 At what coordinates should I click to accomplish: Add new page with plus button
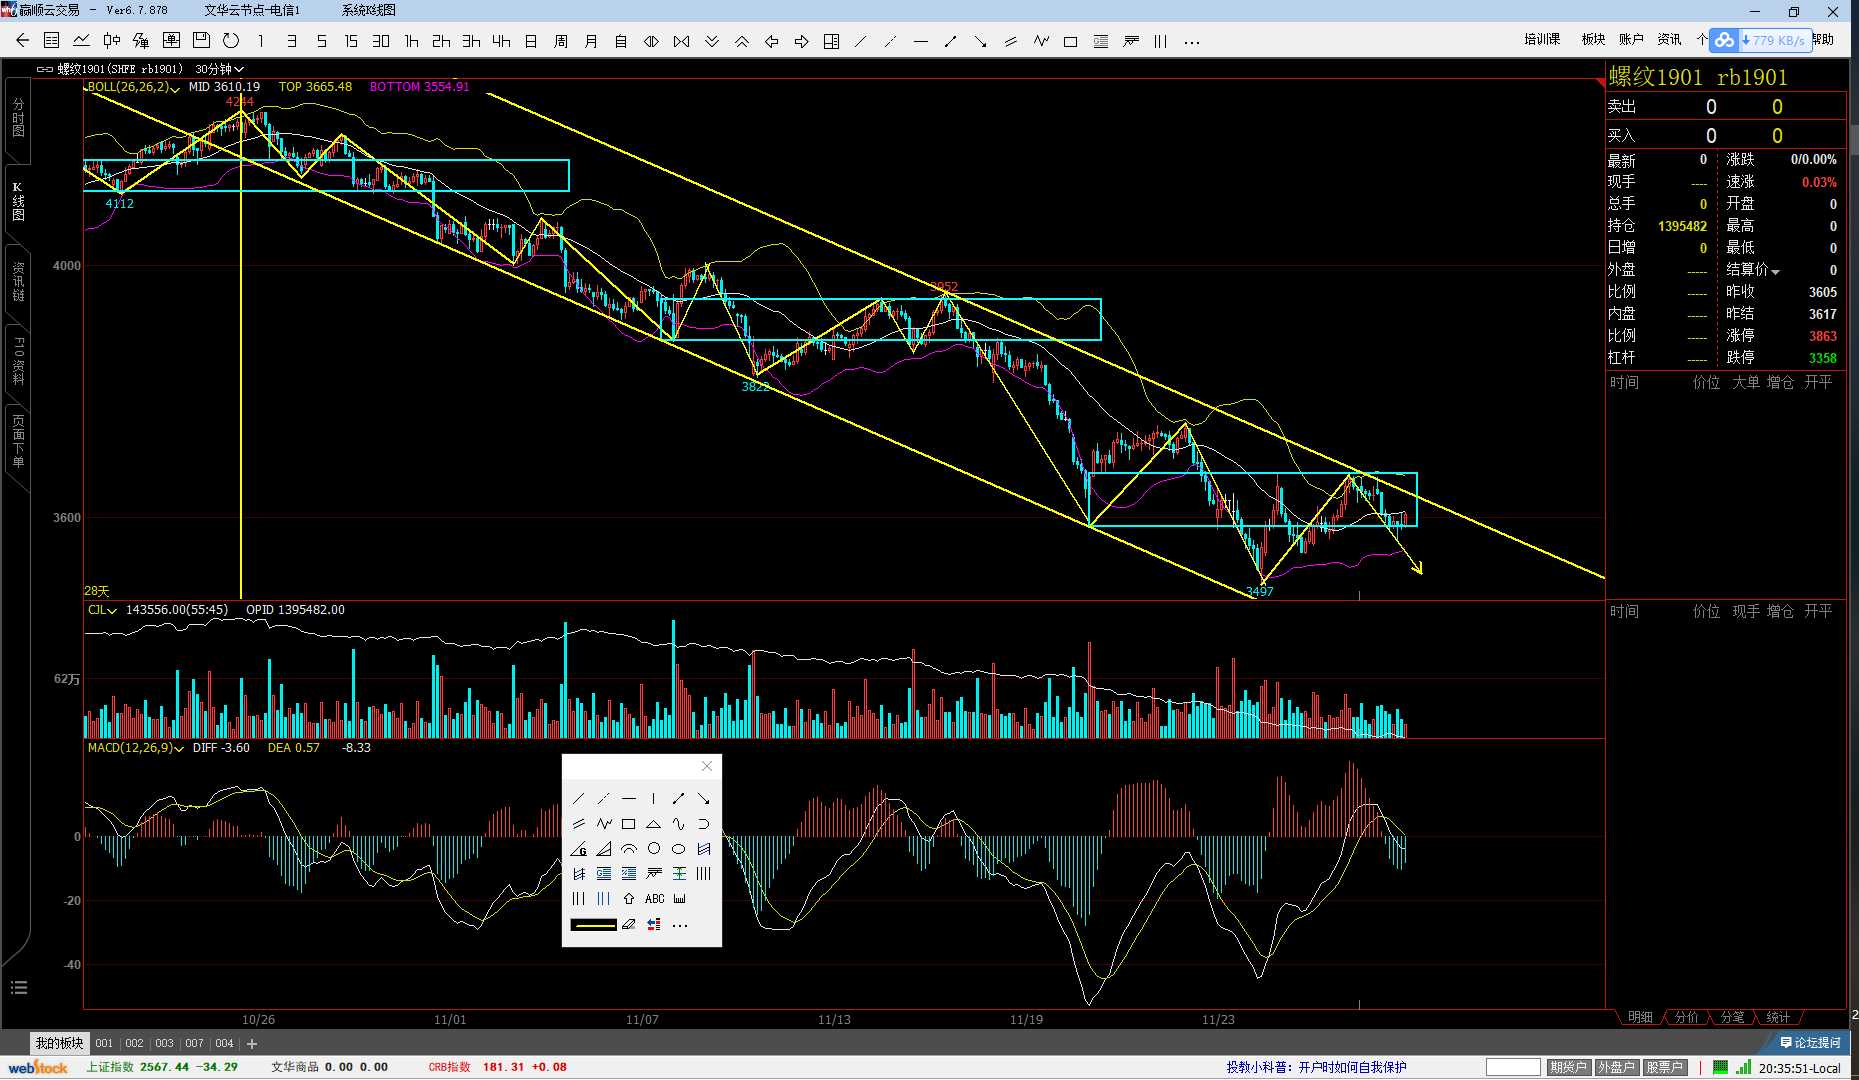(252, 1043)
